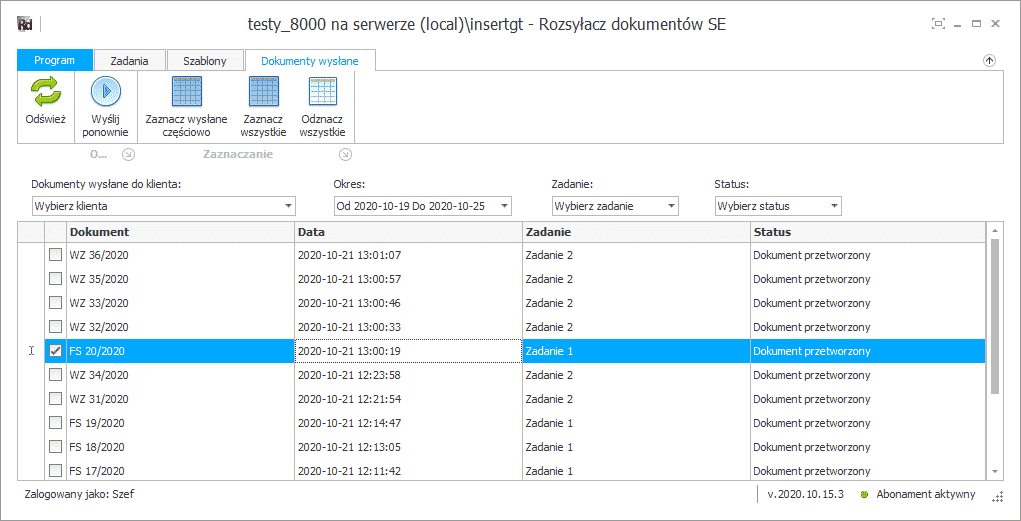
Task: Sort by the Zadanie column header
Action: tap(636, 232)
